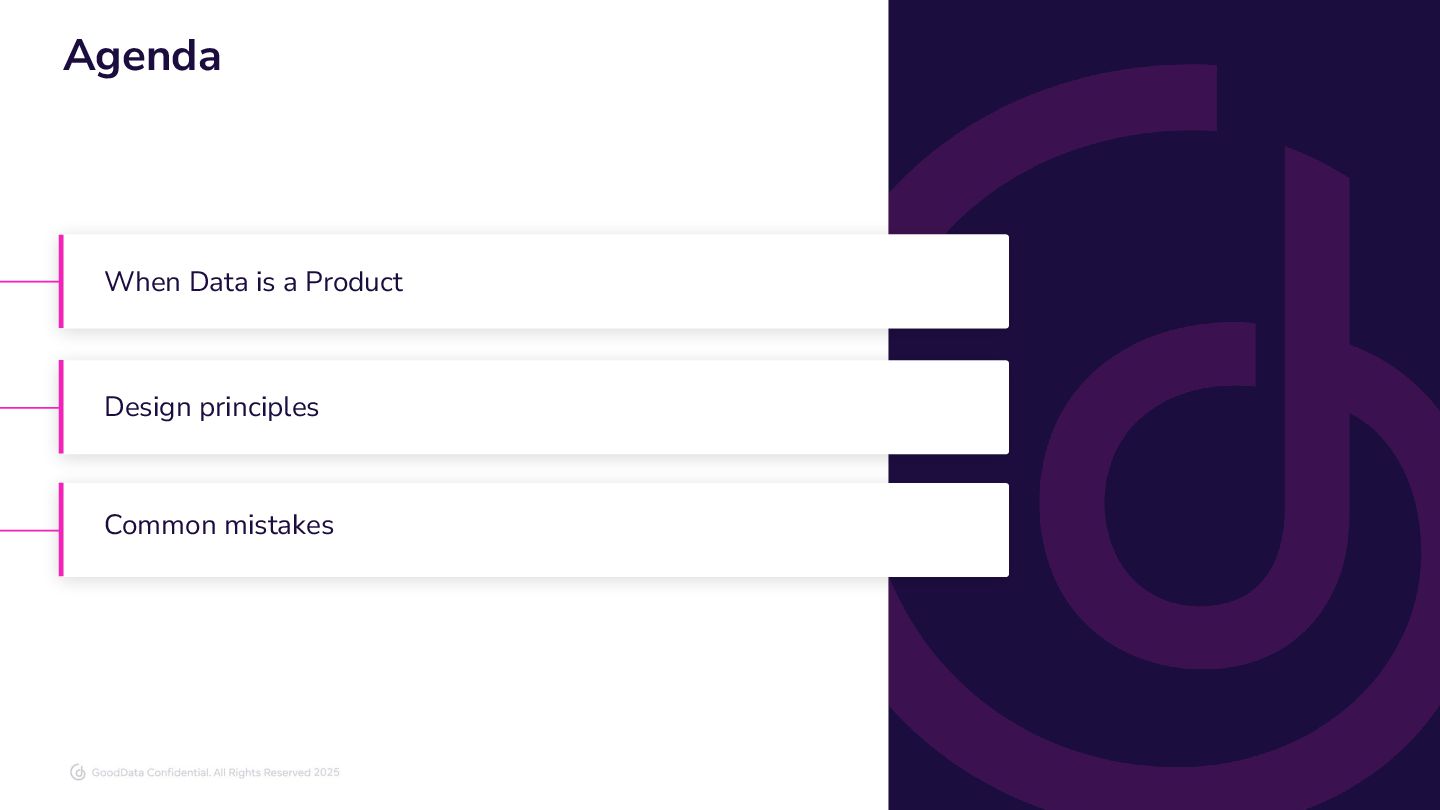Click the pink accent bar beside Design principles
Image resolution: width=1440 pixels, height=810 pixels.
61,407
